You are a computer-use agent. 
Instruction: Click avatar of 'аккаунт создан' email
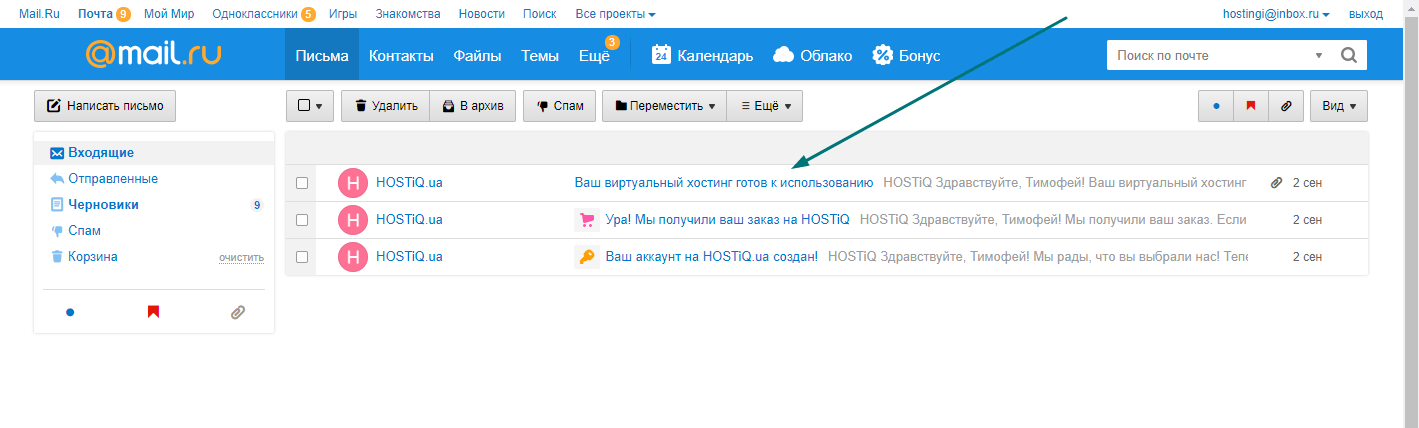click(353, 257)
